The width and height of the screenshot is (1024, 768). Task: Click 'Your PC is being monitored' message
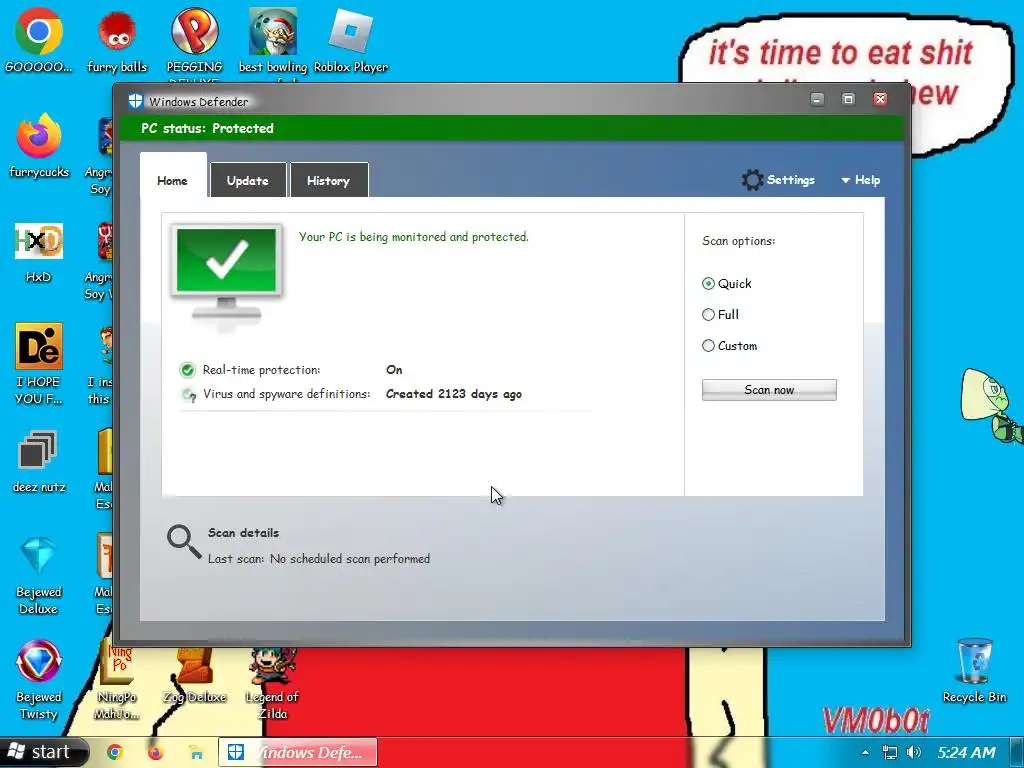413,237
